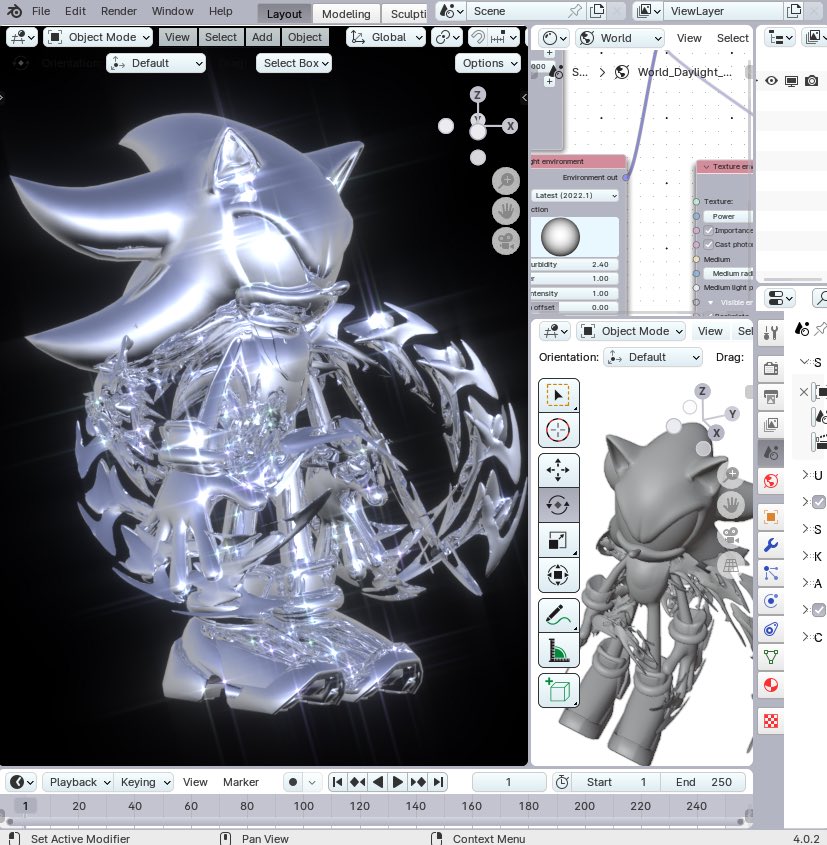Screen dimensions: 827x845
Task: Open Scene properties tab
Action: click(x=771, y=453)
